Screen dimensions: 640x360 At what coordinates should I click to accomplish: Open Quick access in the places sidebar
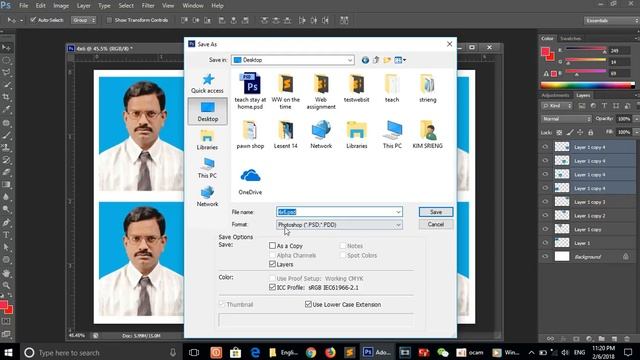click(x=207, y=83)
